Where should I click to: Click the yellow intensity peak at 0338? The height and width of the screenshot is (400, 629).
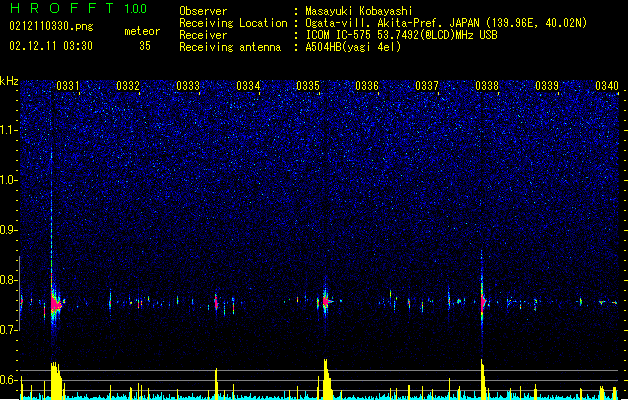(483, 379)
